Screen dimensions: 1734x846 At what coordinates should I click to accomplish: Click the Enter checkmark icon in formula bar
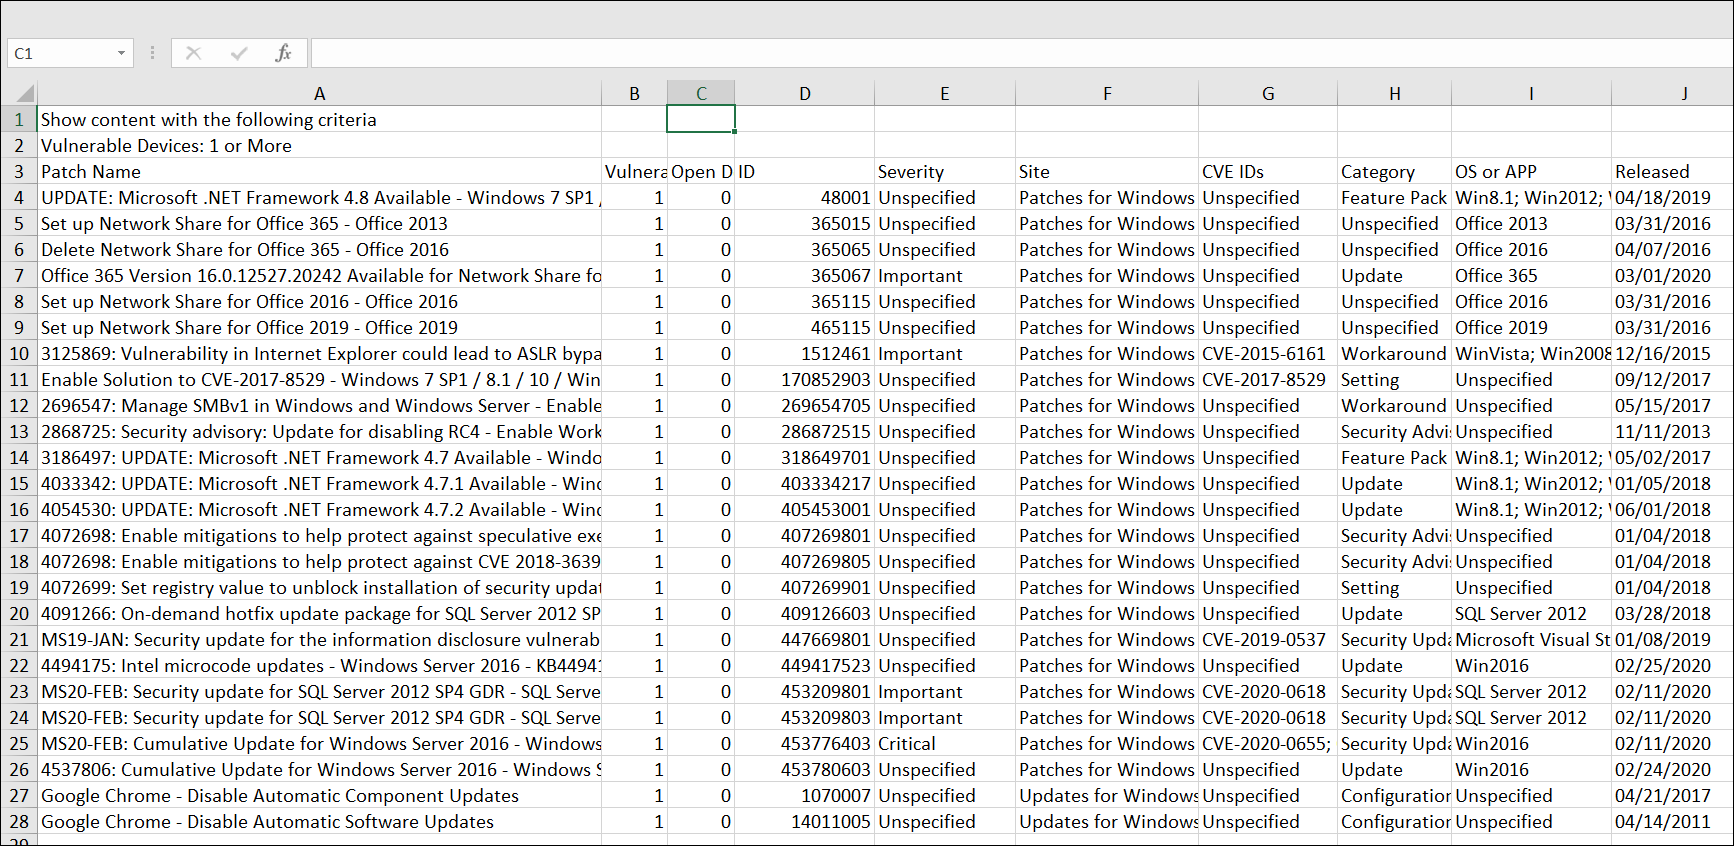(x=239, y=53)
